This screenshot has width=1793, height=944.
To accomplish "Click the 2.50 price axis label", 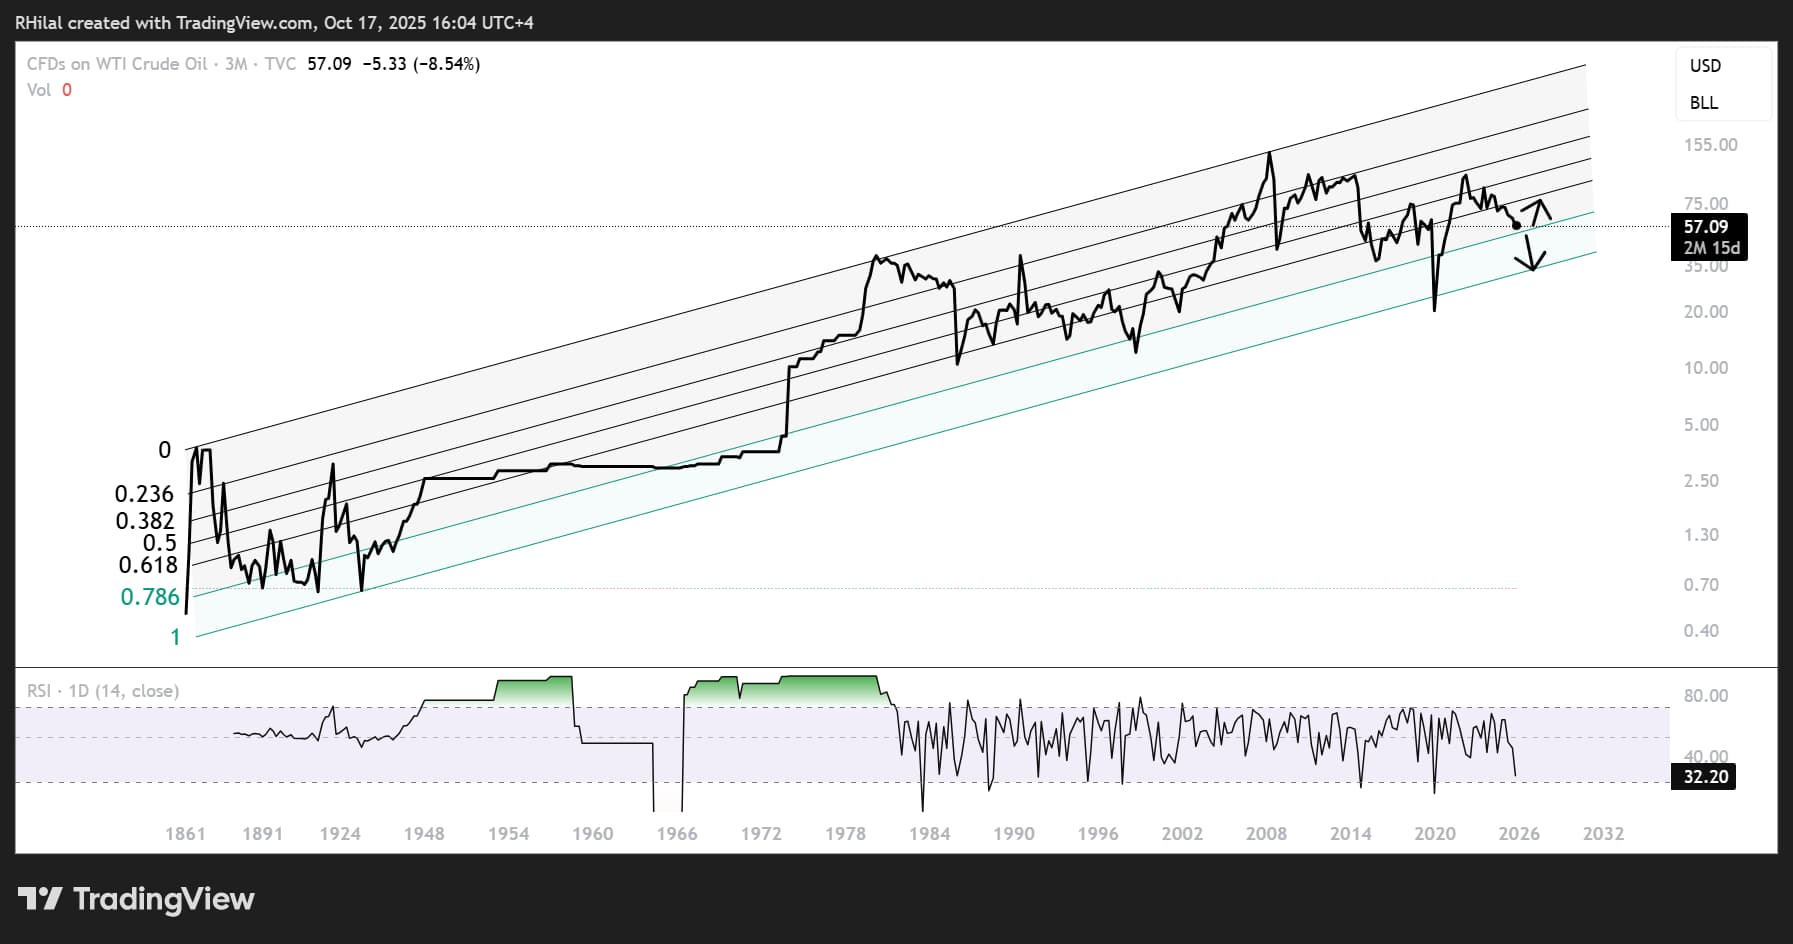I will [1701, 481].
